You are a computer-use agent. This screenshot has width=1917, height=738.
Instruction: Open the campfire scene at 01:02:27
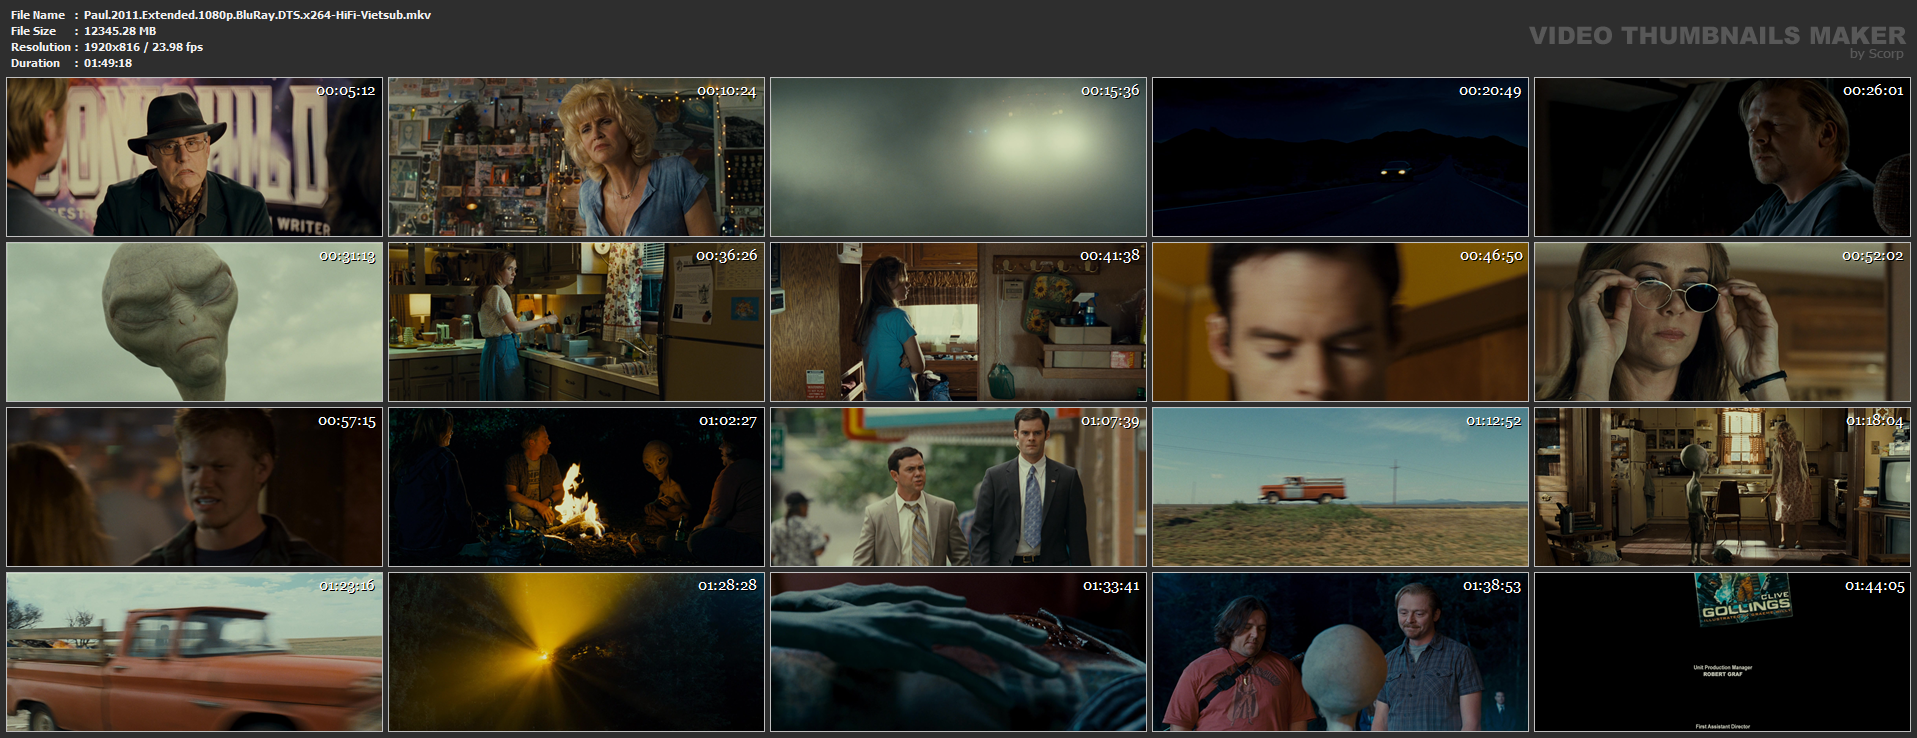point(576,487)
